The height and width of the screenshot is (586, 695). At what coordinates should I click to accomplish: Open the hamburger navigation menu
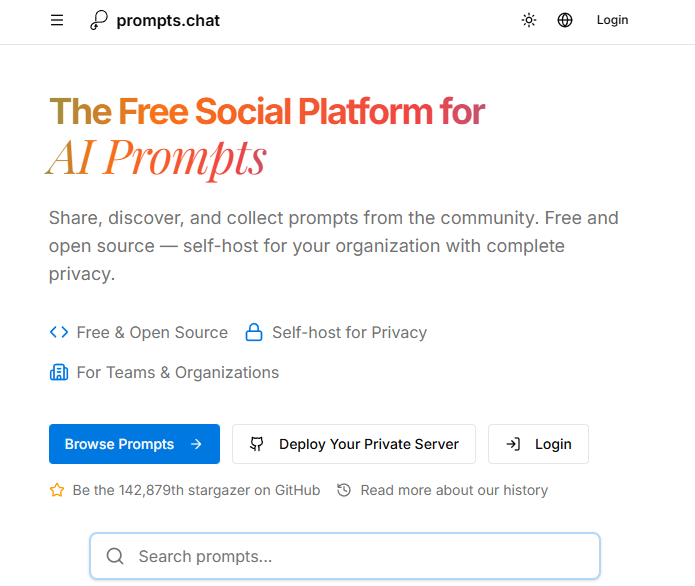(57, 20)
